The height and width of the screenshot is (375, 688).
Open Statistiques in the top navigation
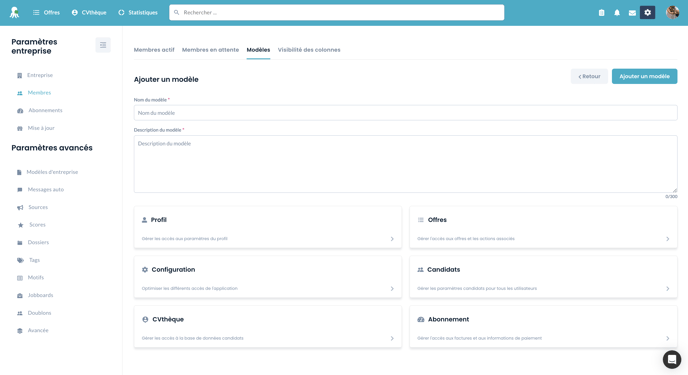coord(138,12)
